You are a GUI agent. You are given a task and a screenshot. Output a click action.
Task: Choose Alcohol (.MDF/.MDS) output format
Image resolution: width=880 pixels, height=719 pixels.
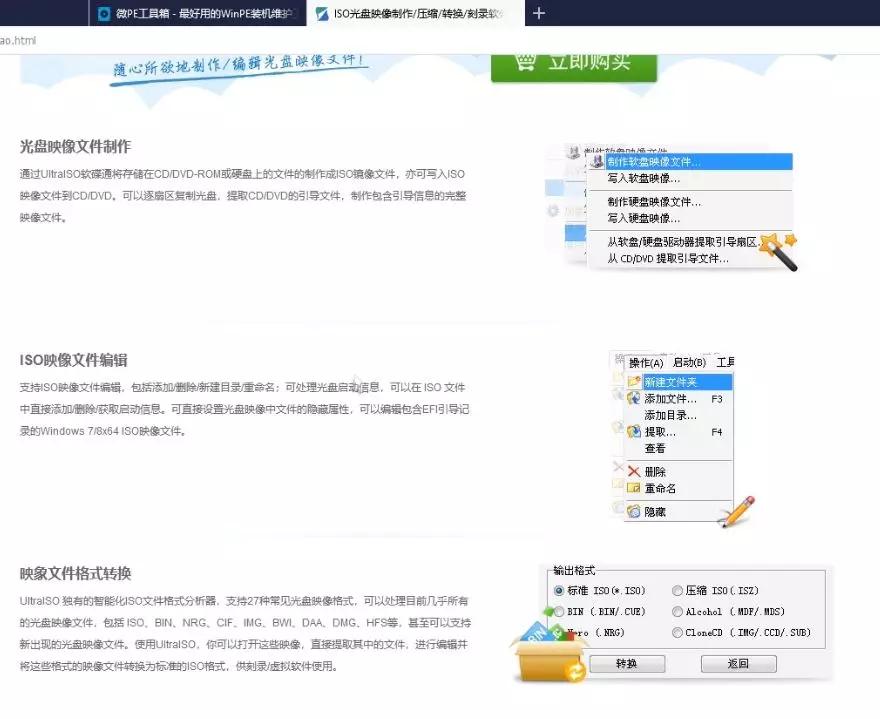click(678, 611)
